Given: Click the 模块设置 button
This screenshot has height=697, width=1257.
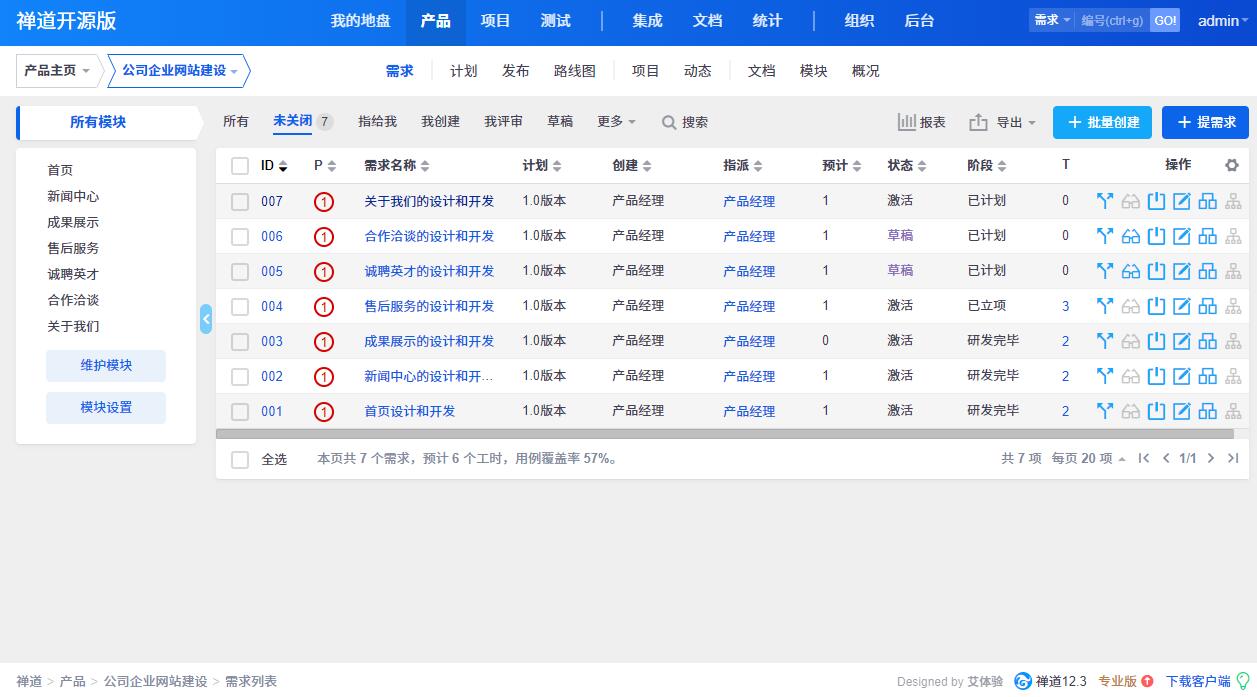Looking at the screenshot, I should tap(106, 408).
